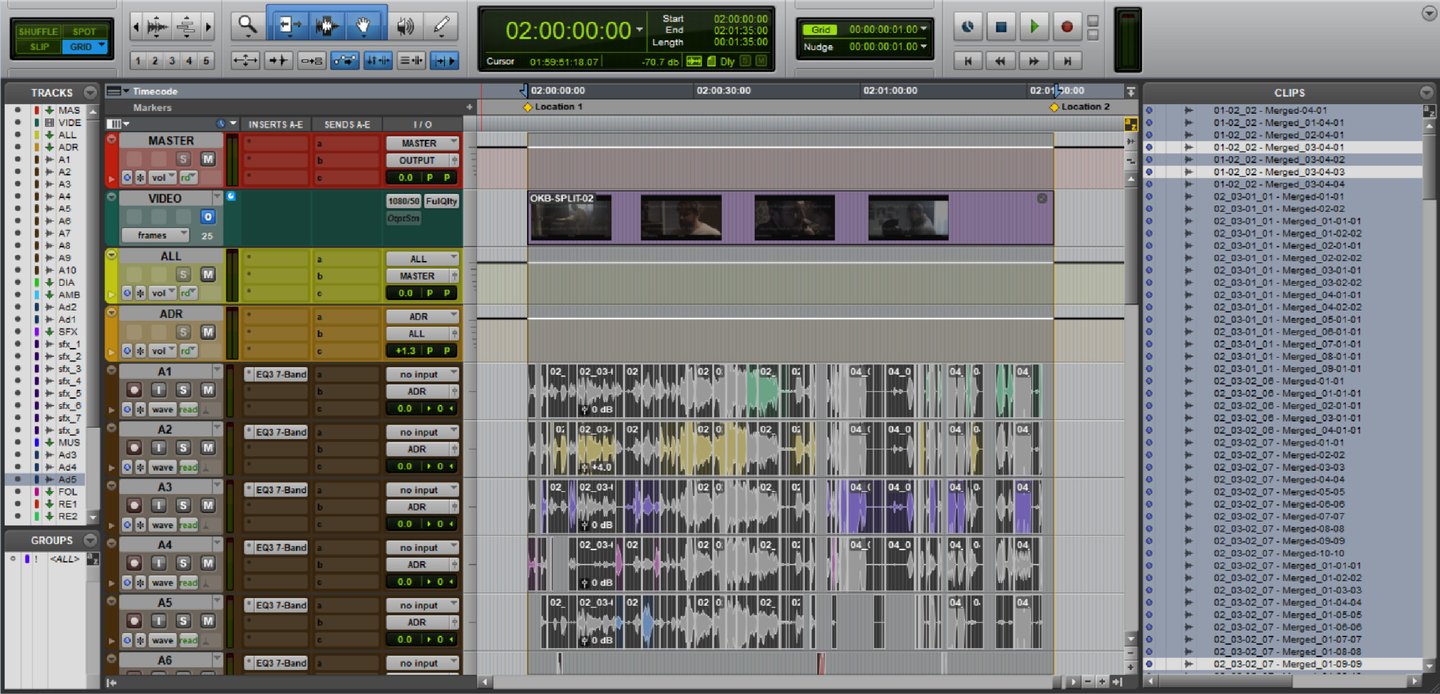Click the Go to End transport button
The height and width of the screenshot is (694, 1440).
click(1067, 60)
